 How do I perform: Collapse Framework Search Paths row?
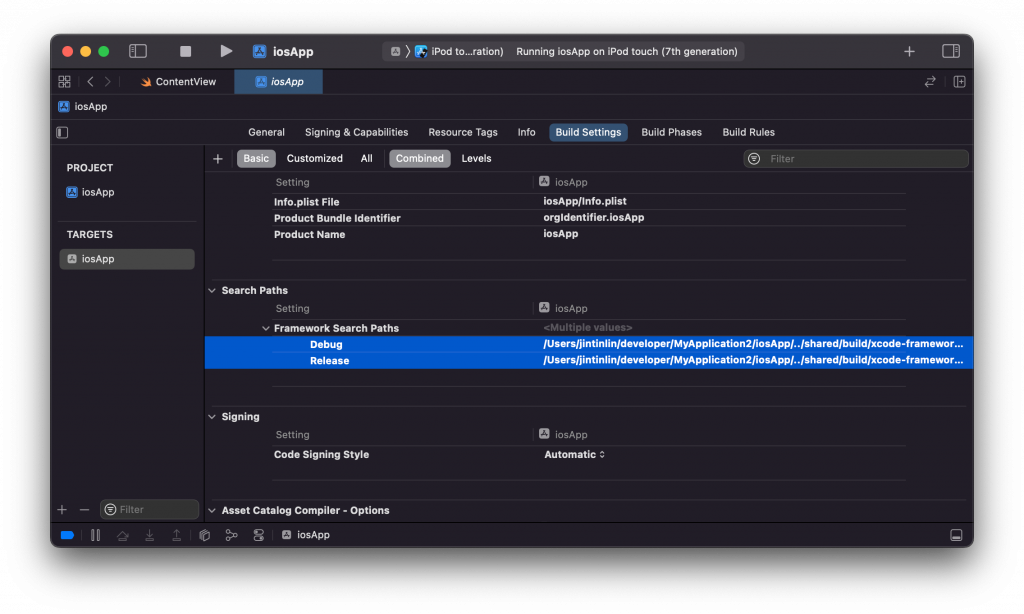[x=265, y=329]
